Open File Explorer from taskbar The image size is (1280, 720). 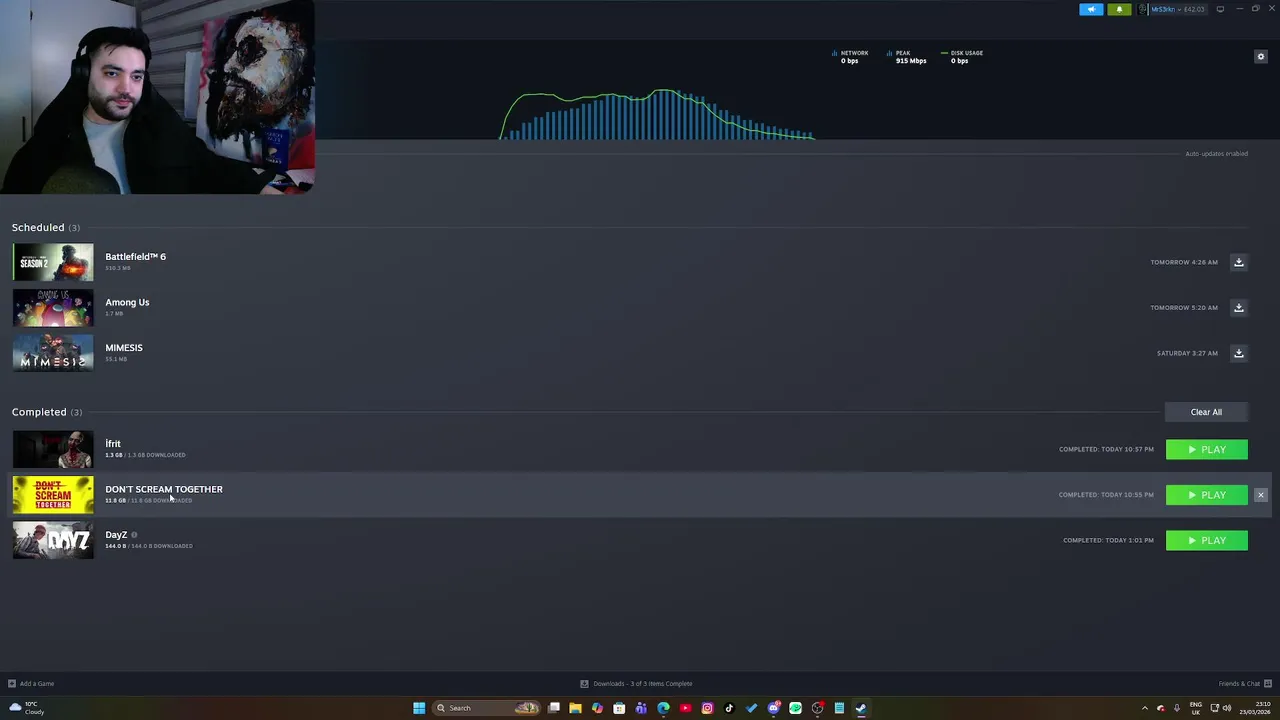575,708
